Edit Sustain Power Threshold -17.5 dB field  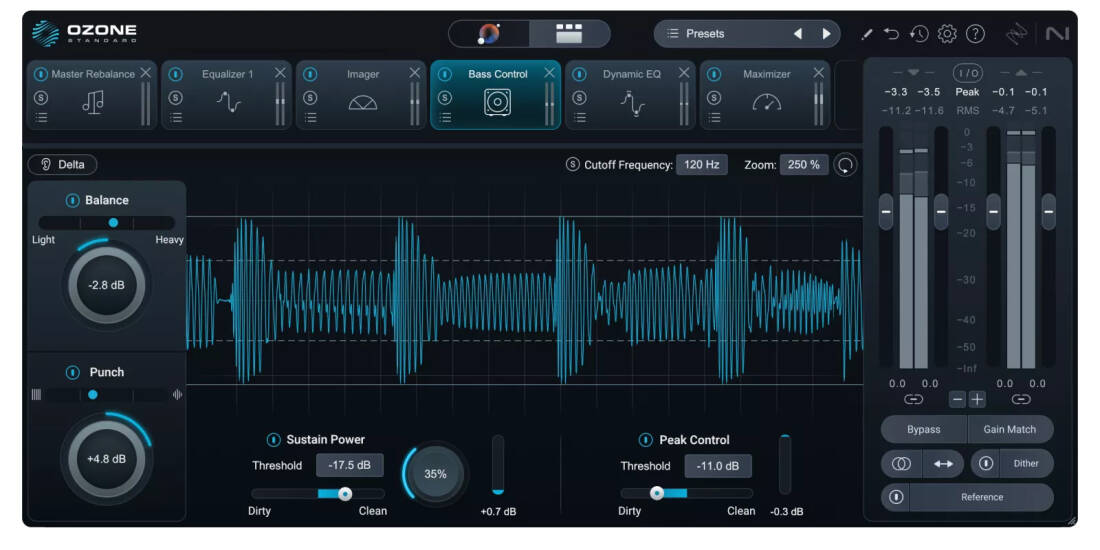coord(349,465)
